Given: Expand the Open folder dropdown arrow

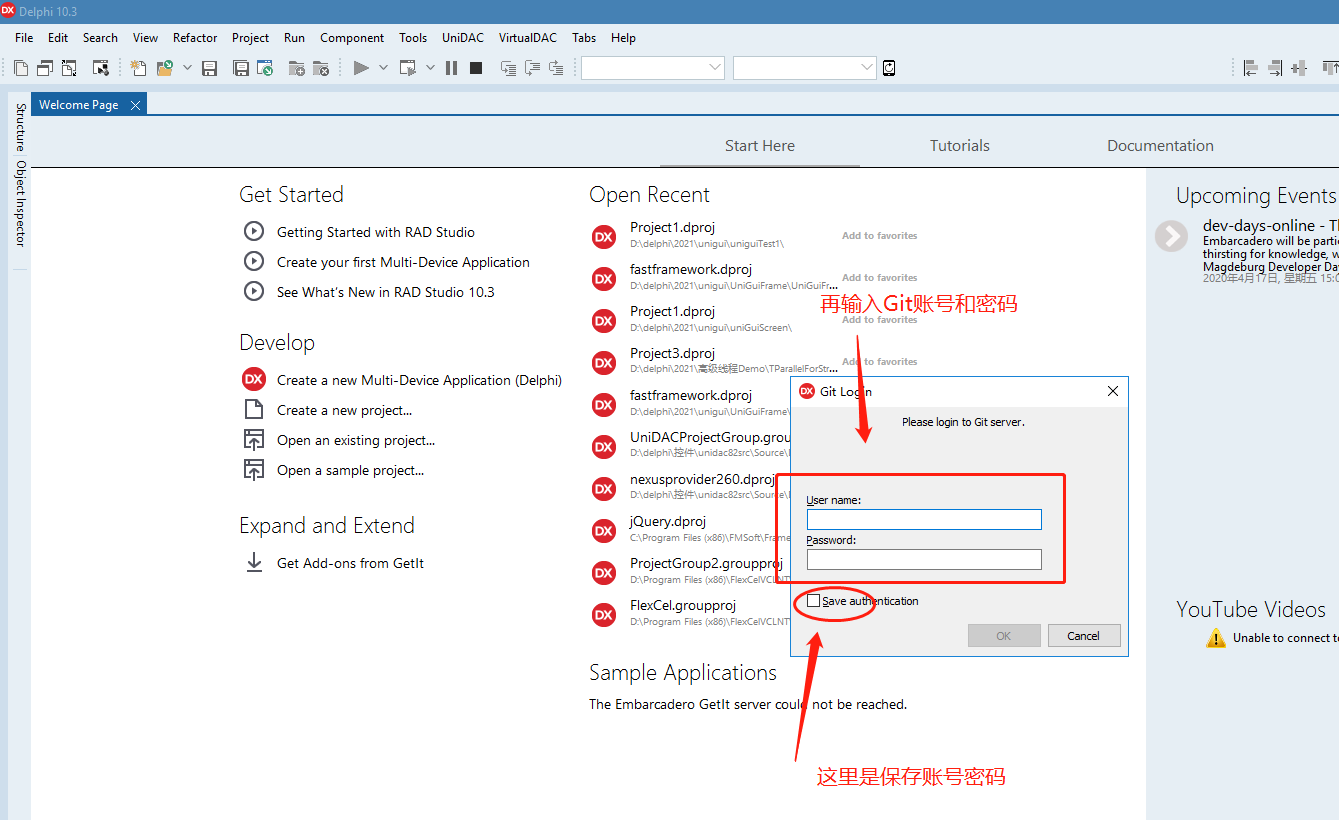Looking at the screenshot, I should pyautogui.click(x=187, y=68).
